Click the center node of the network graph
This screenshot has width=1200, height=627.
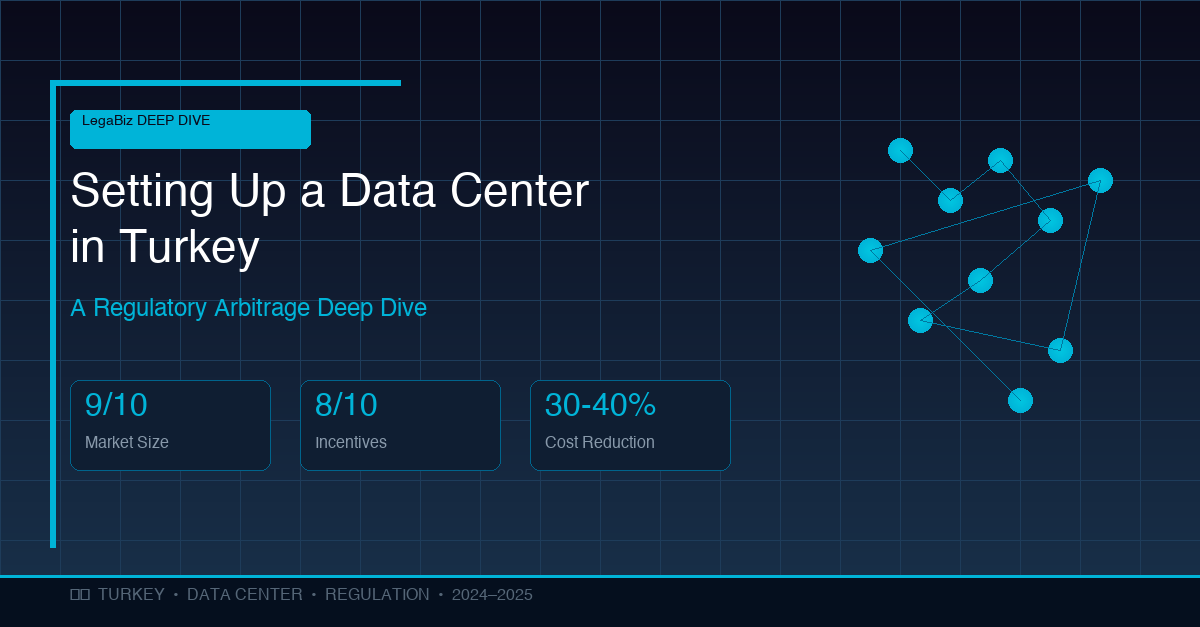(980, 281)
